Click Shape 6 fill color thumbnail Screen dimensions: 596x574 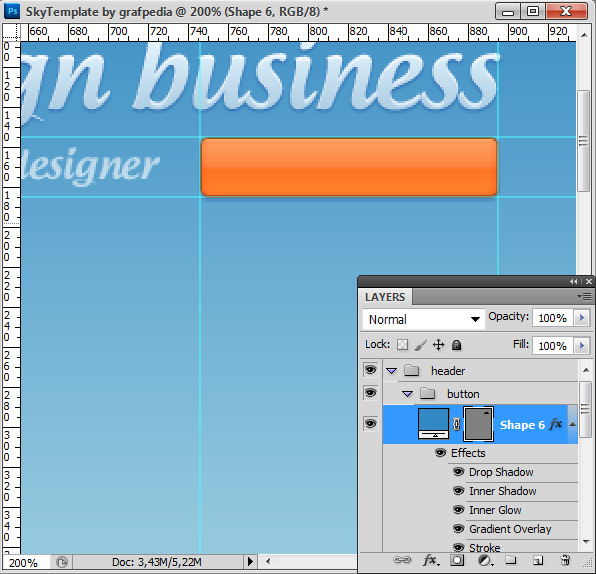click(x=433, y=423)
